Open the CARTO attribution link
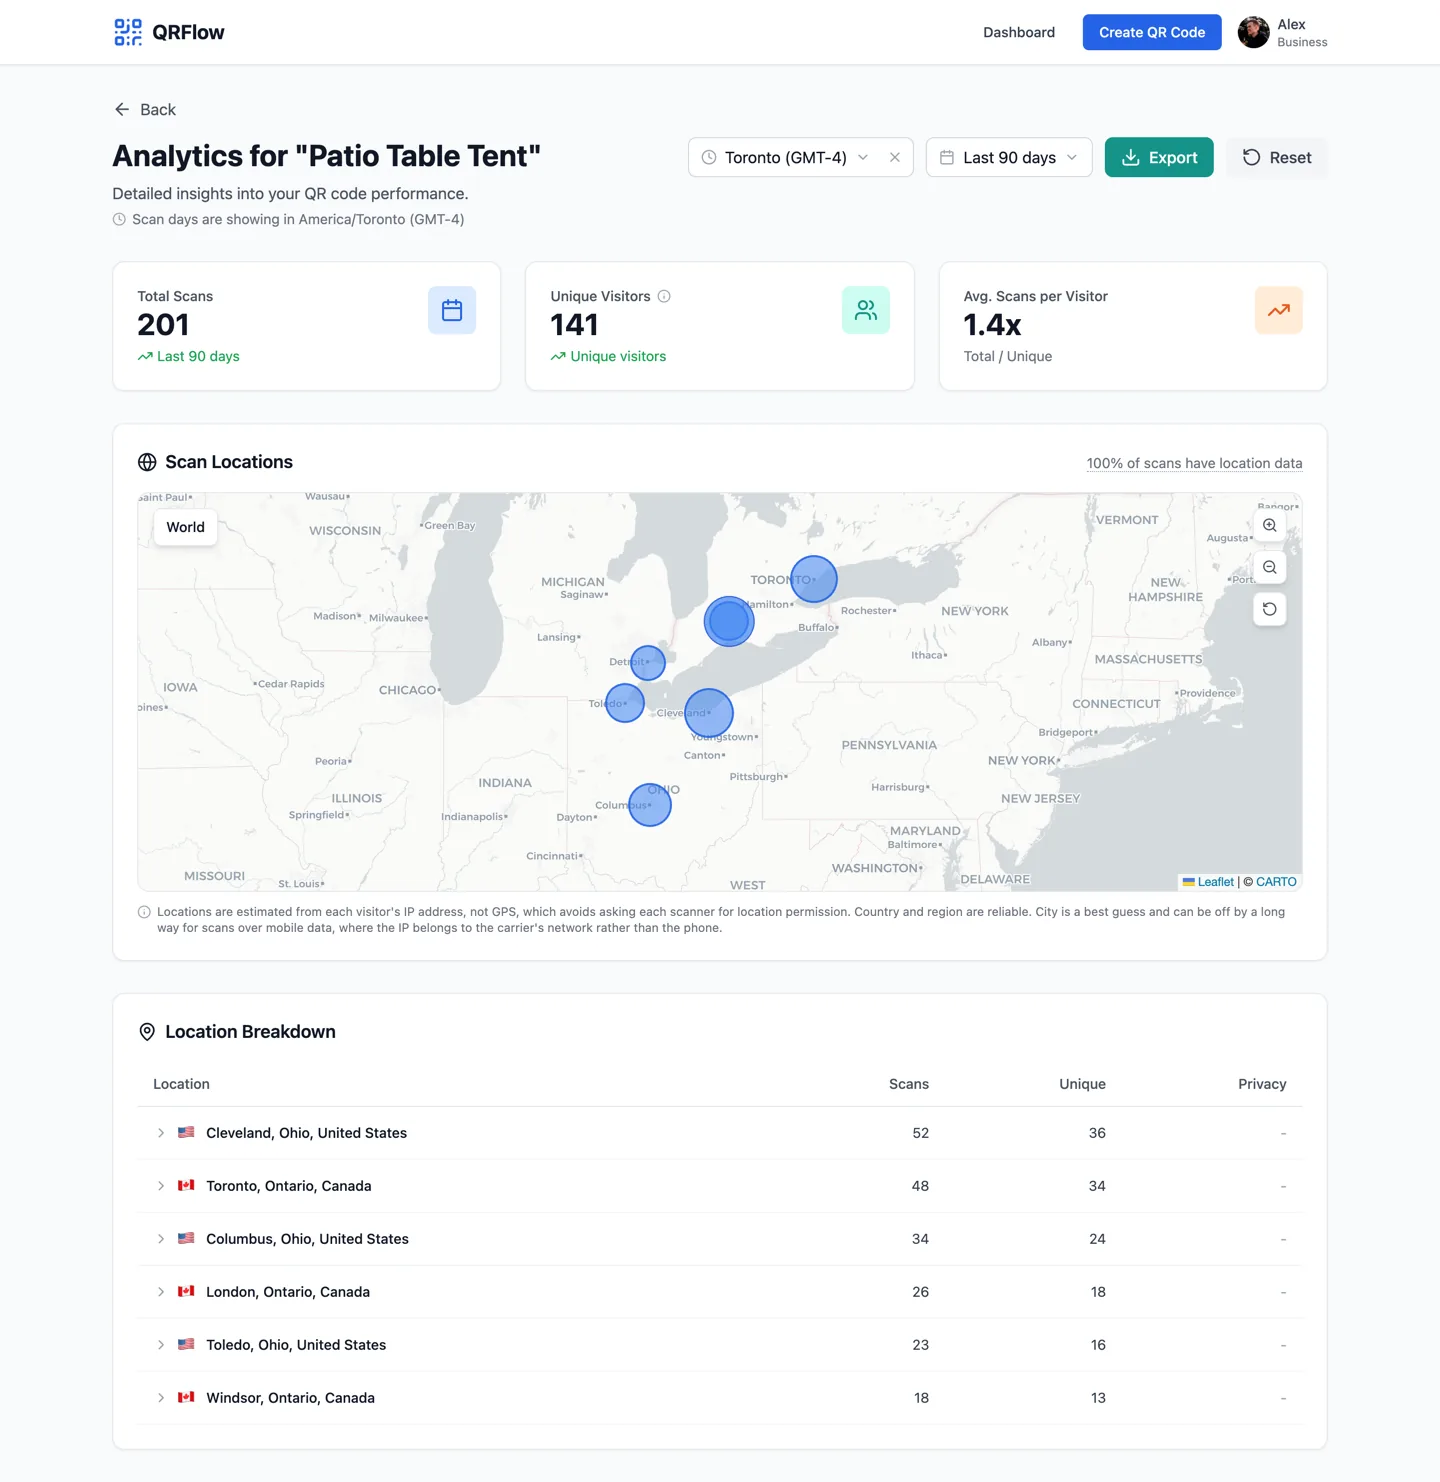The image size is (1440, 1482). [1276, 882]
